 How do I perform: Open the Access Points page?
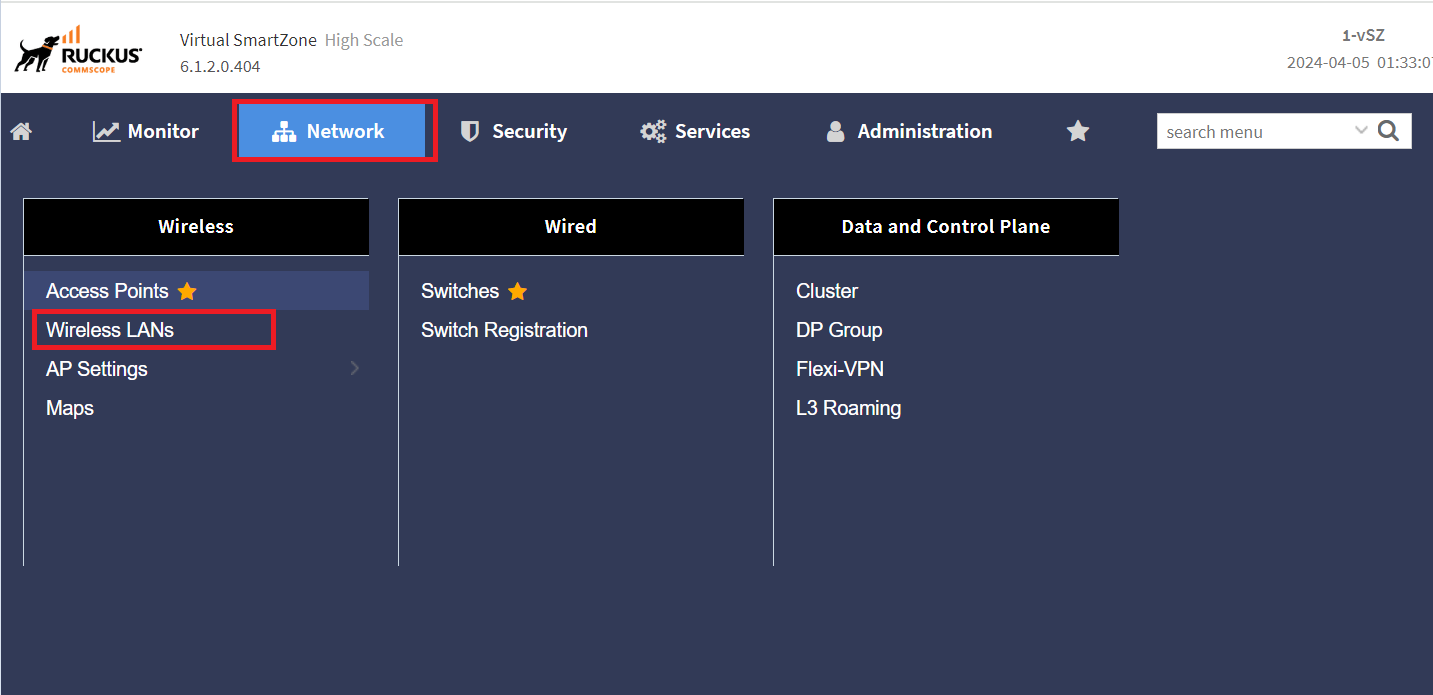tap(107, 291)
